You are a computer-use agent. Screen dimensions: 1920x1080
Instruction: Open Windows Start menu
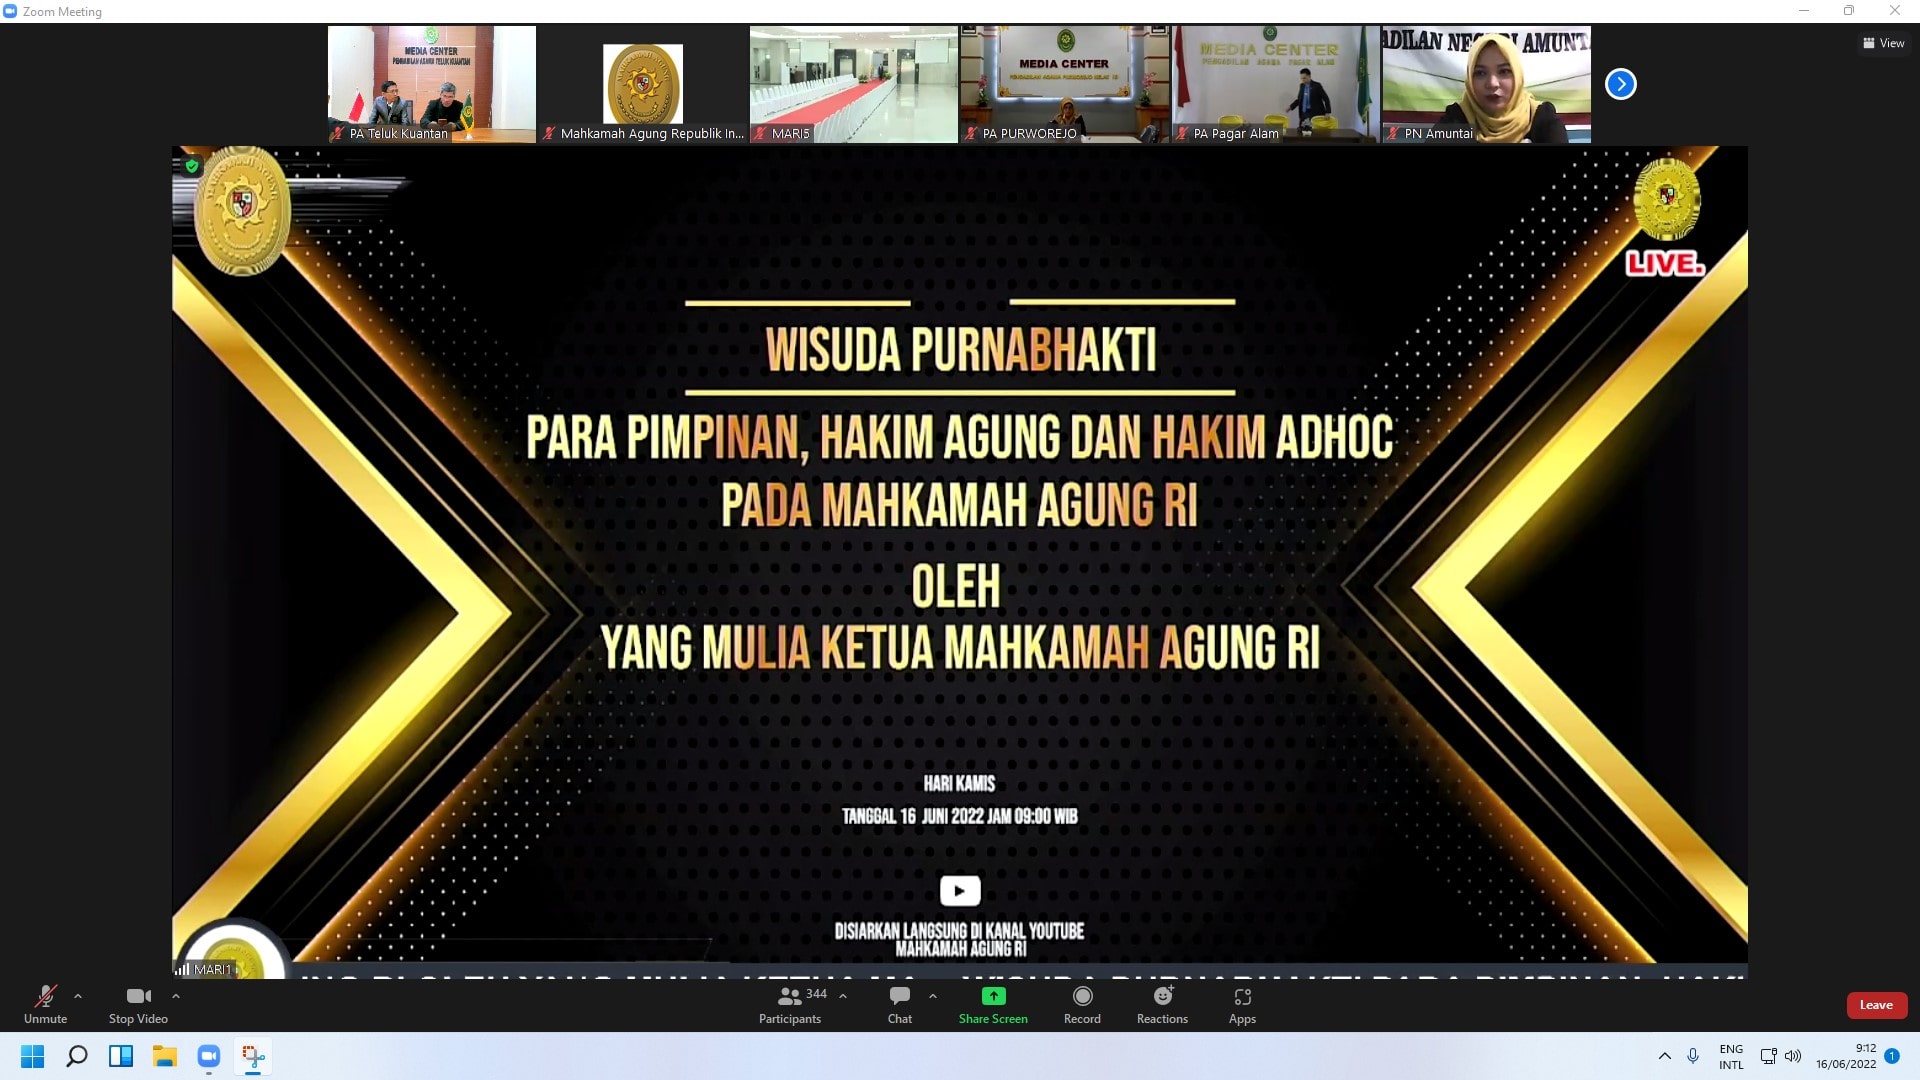pyautogui.click(x=32, y=1056)
